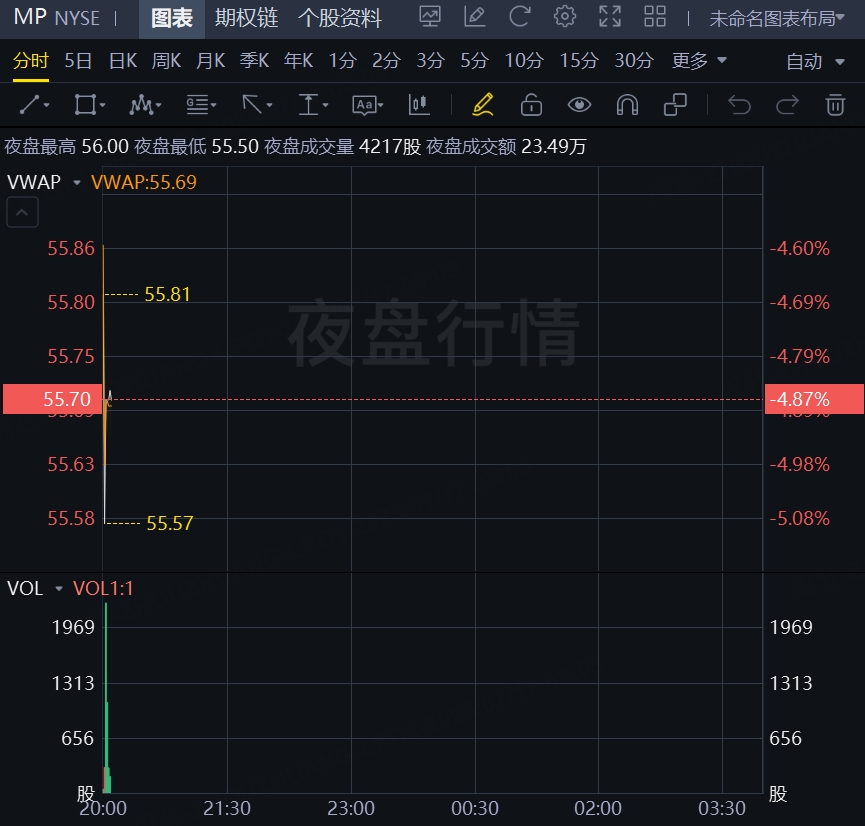Image resolution: width=865 pixels, height=826 pixels.
Task: Toggle drawings visibility with eye icon
Action: (579, 104)
